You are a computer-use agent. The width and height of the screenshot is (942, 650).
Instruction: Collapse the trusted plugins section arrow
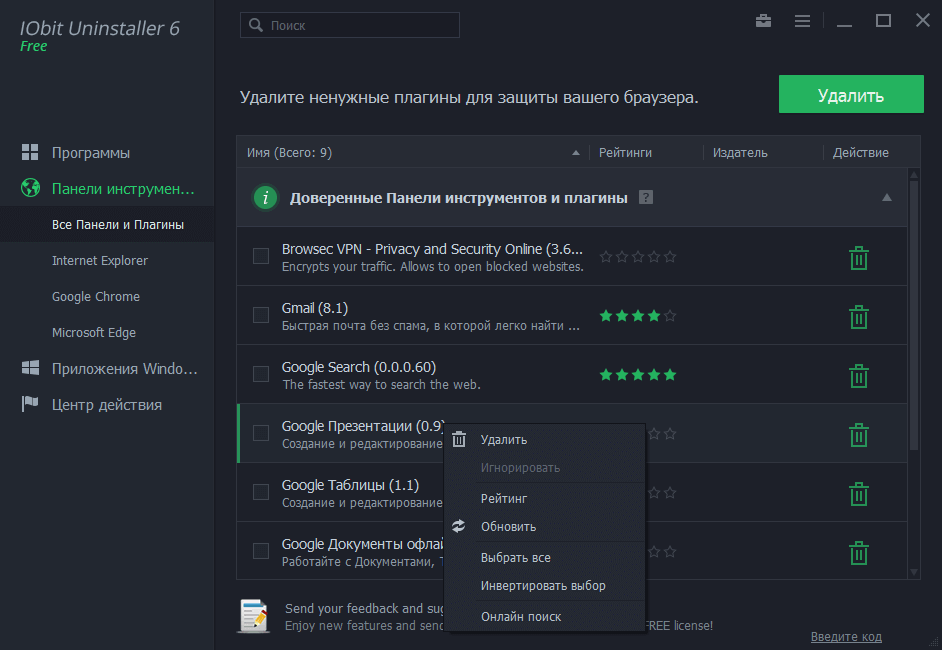pyautogui.click(x=887, y=197)
